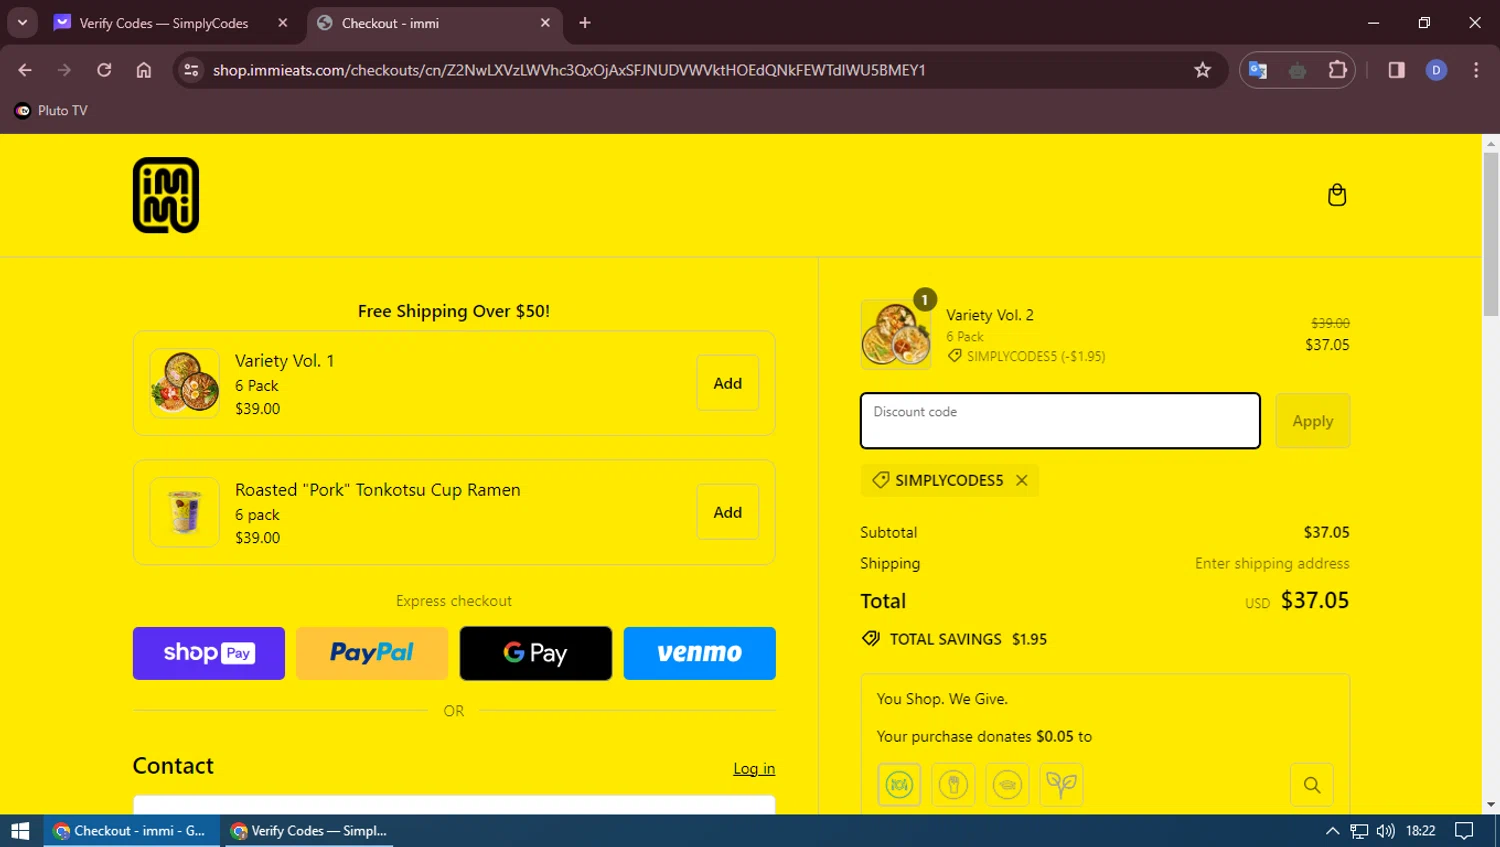
Task: Toggle the browser side panel
Action: pos(1396,70)
